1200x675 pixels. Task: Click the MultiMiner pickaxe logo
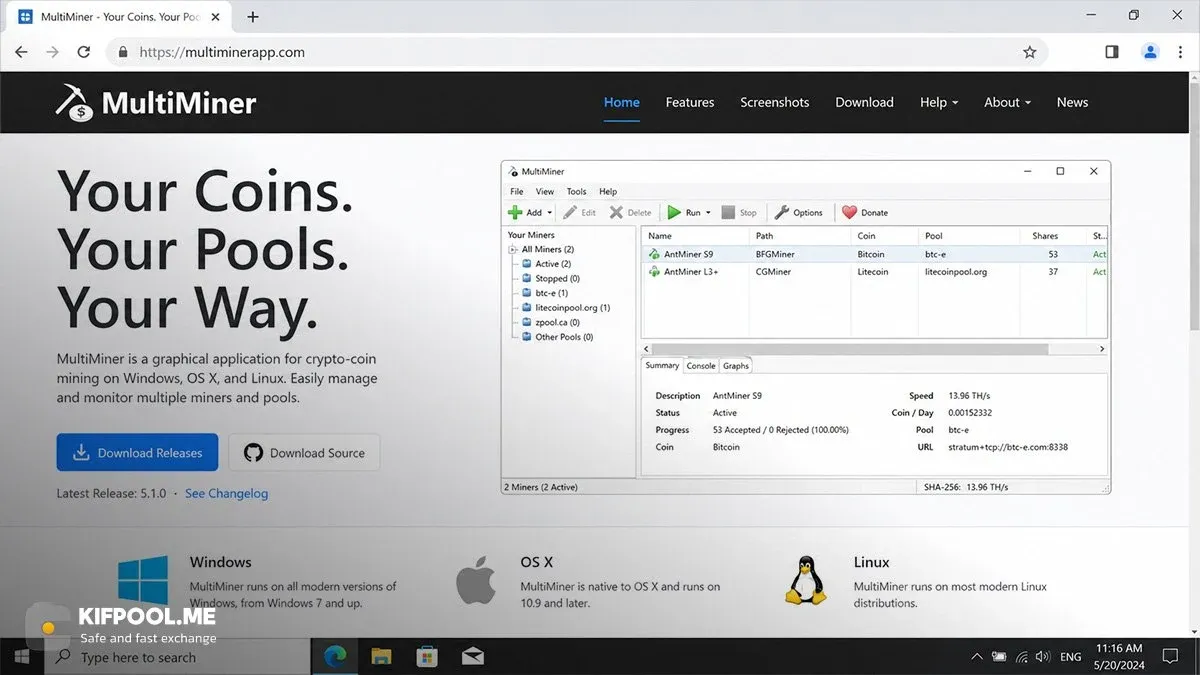74,103
